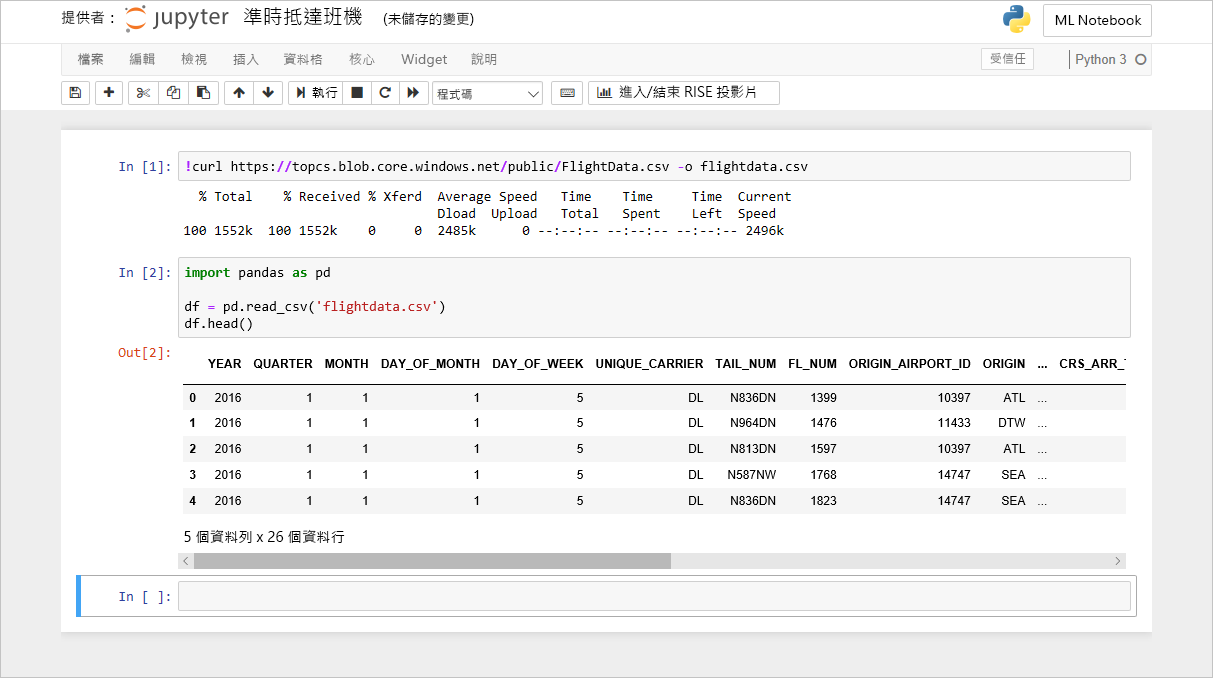Image resolution: width=1213 pixels, height=678 pixels.
Task: Click the DTW origin cell
Action: coord(1012,423)
